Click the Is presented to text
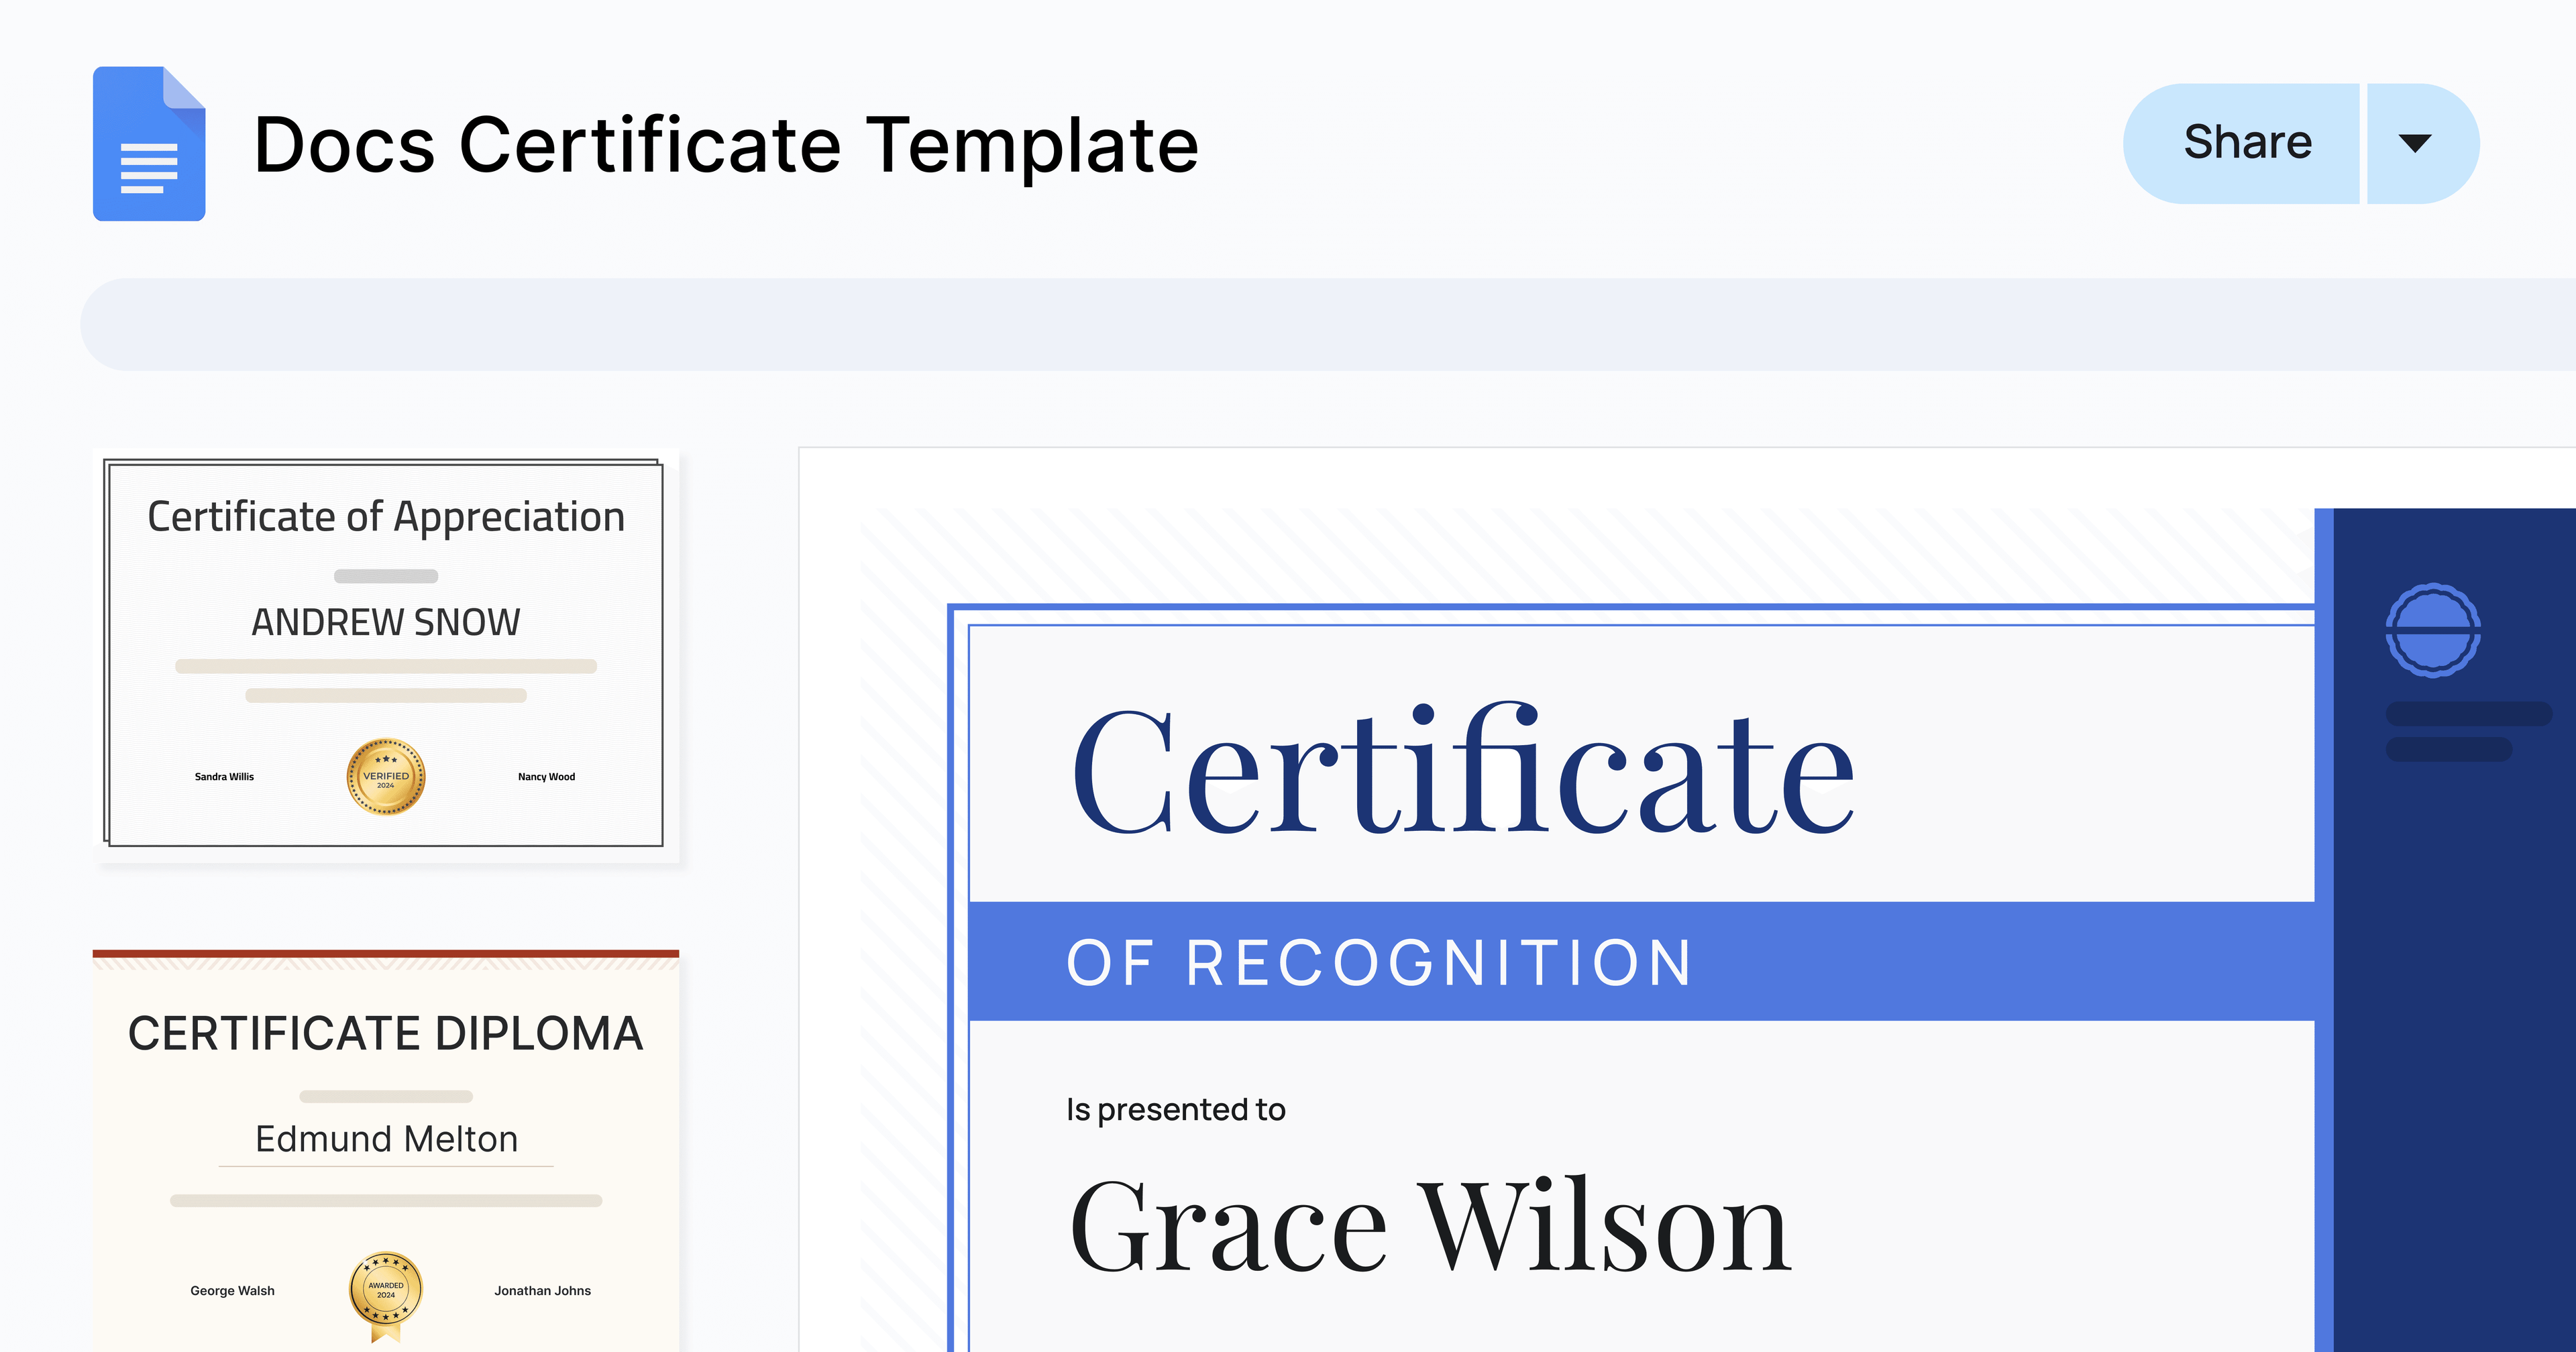The image size is (2576, 1352). 1175,1109
